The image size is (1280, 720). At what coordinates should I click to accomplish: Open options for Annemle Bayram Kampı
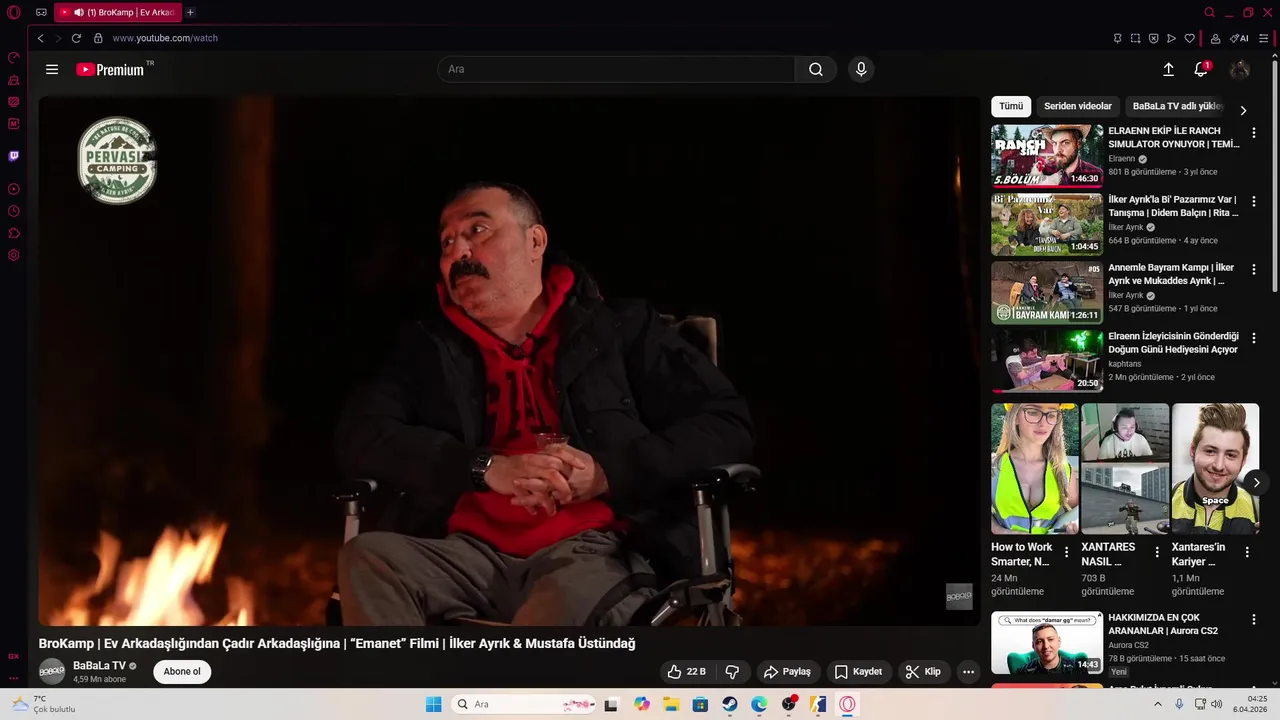1253,269
